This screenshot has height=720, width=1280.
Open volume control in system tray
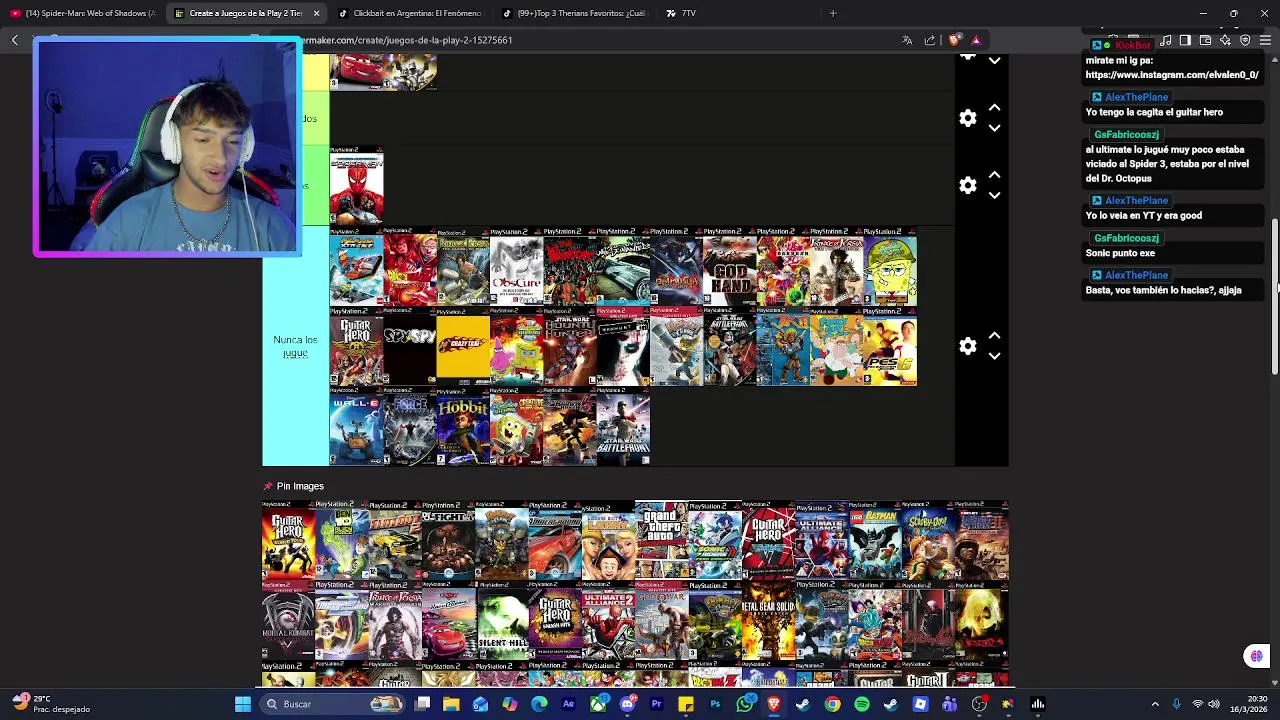click(x=1213, y=704)
